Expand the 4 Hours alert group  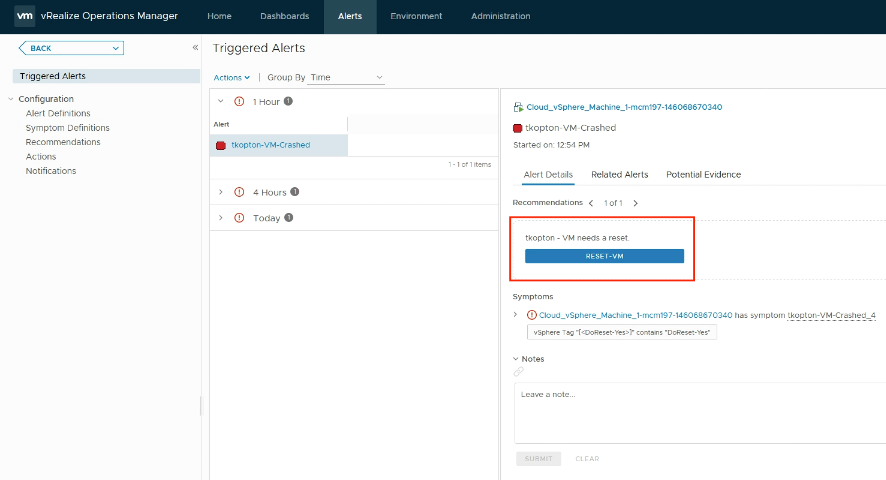click(x=221, y=192)
